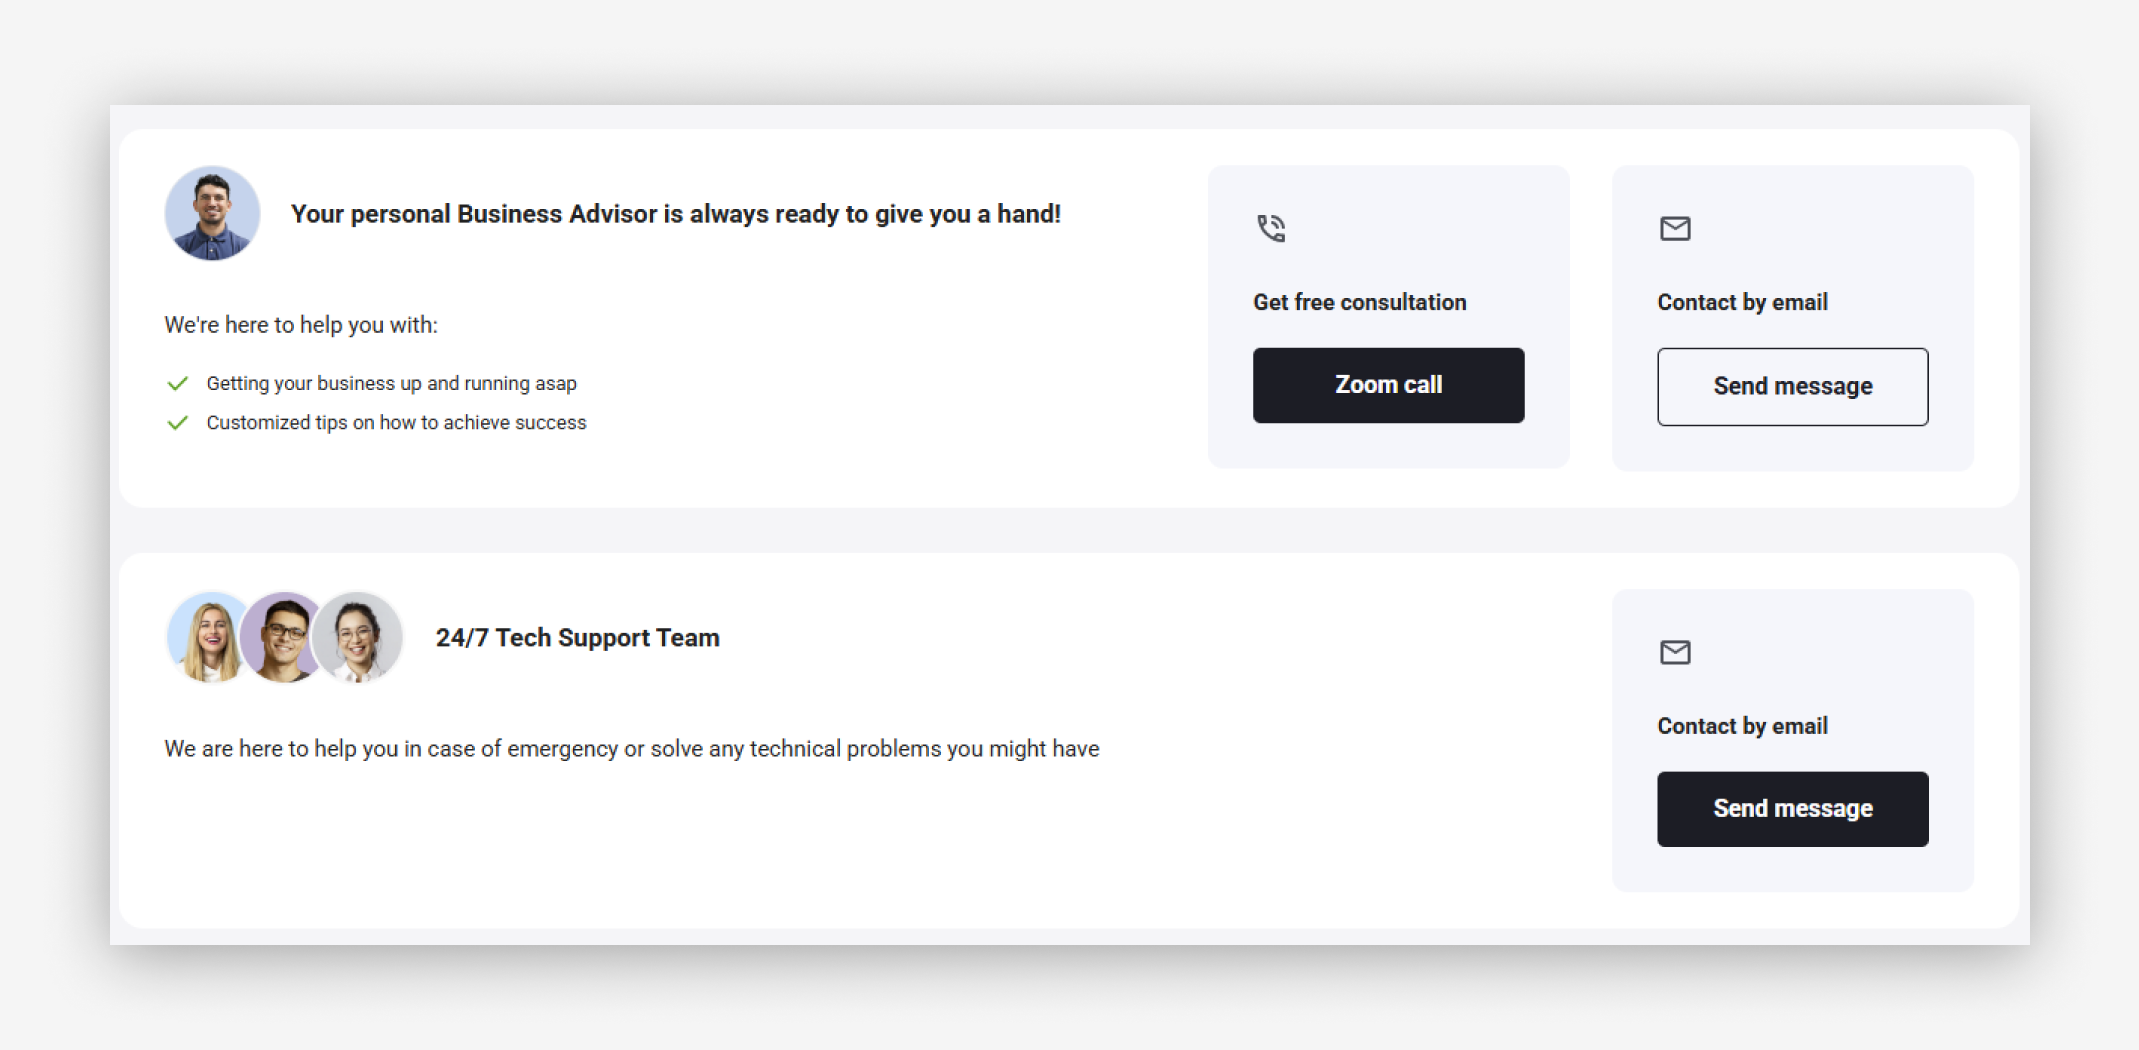2139x1050 pixels.
Task: Click the support avatar of the man with glasses
Action: click(282, 638)
